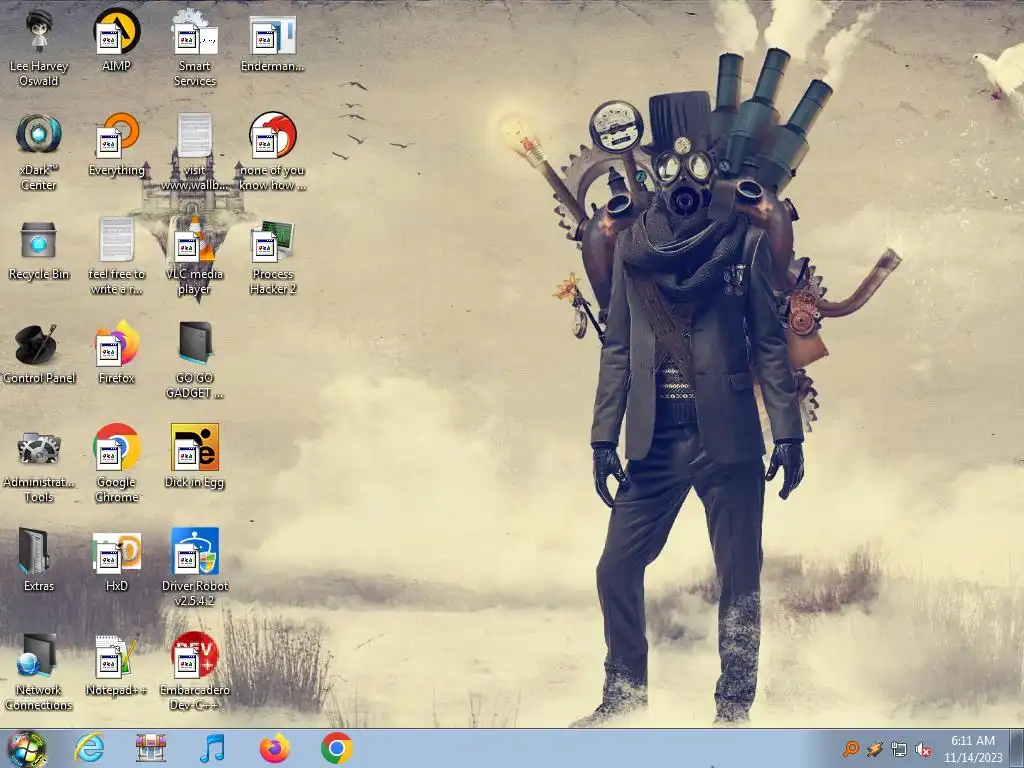1024x768 pixels.
Task: Open the Windows Start menu orb
Action: tap(27, 748)
